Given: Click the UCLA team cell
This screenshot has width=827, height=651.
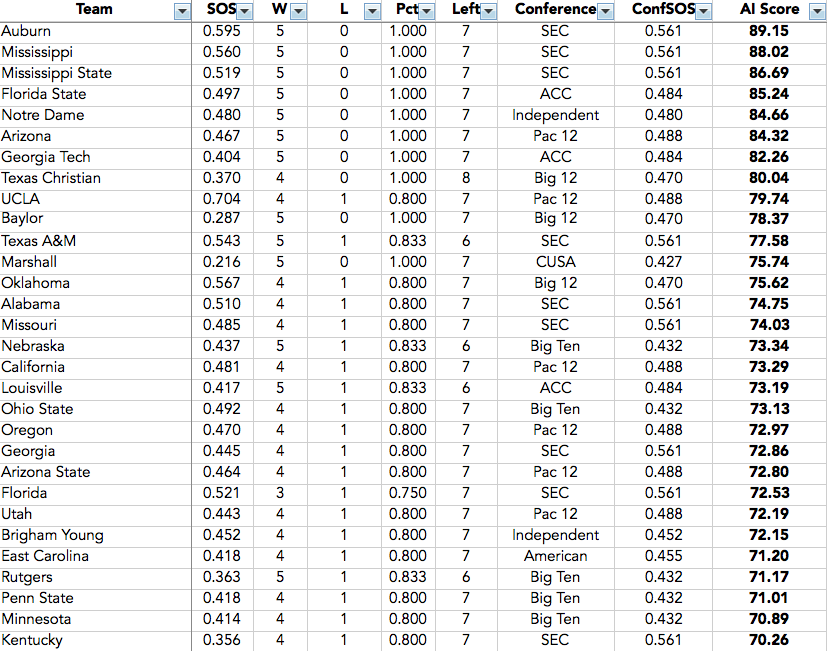Looking at the screenshot, I should pyautogui.click(x=95, y=199).
